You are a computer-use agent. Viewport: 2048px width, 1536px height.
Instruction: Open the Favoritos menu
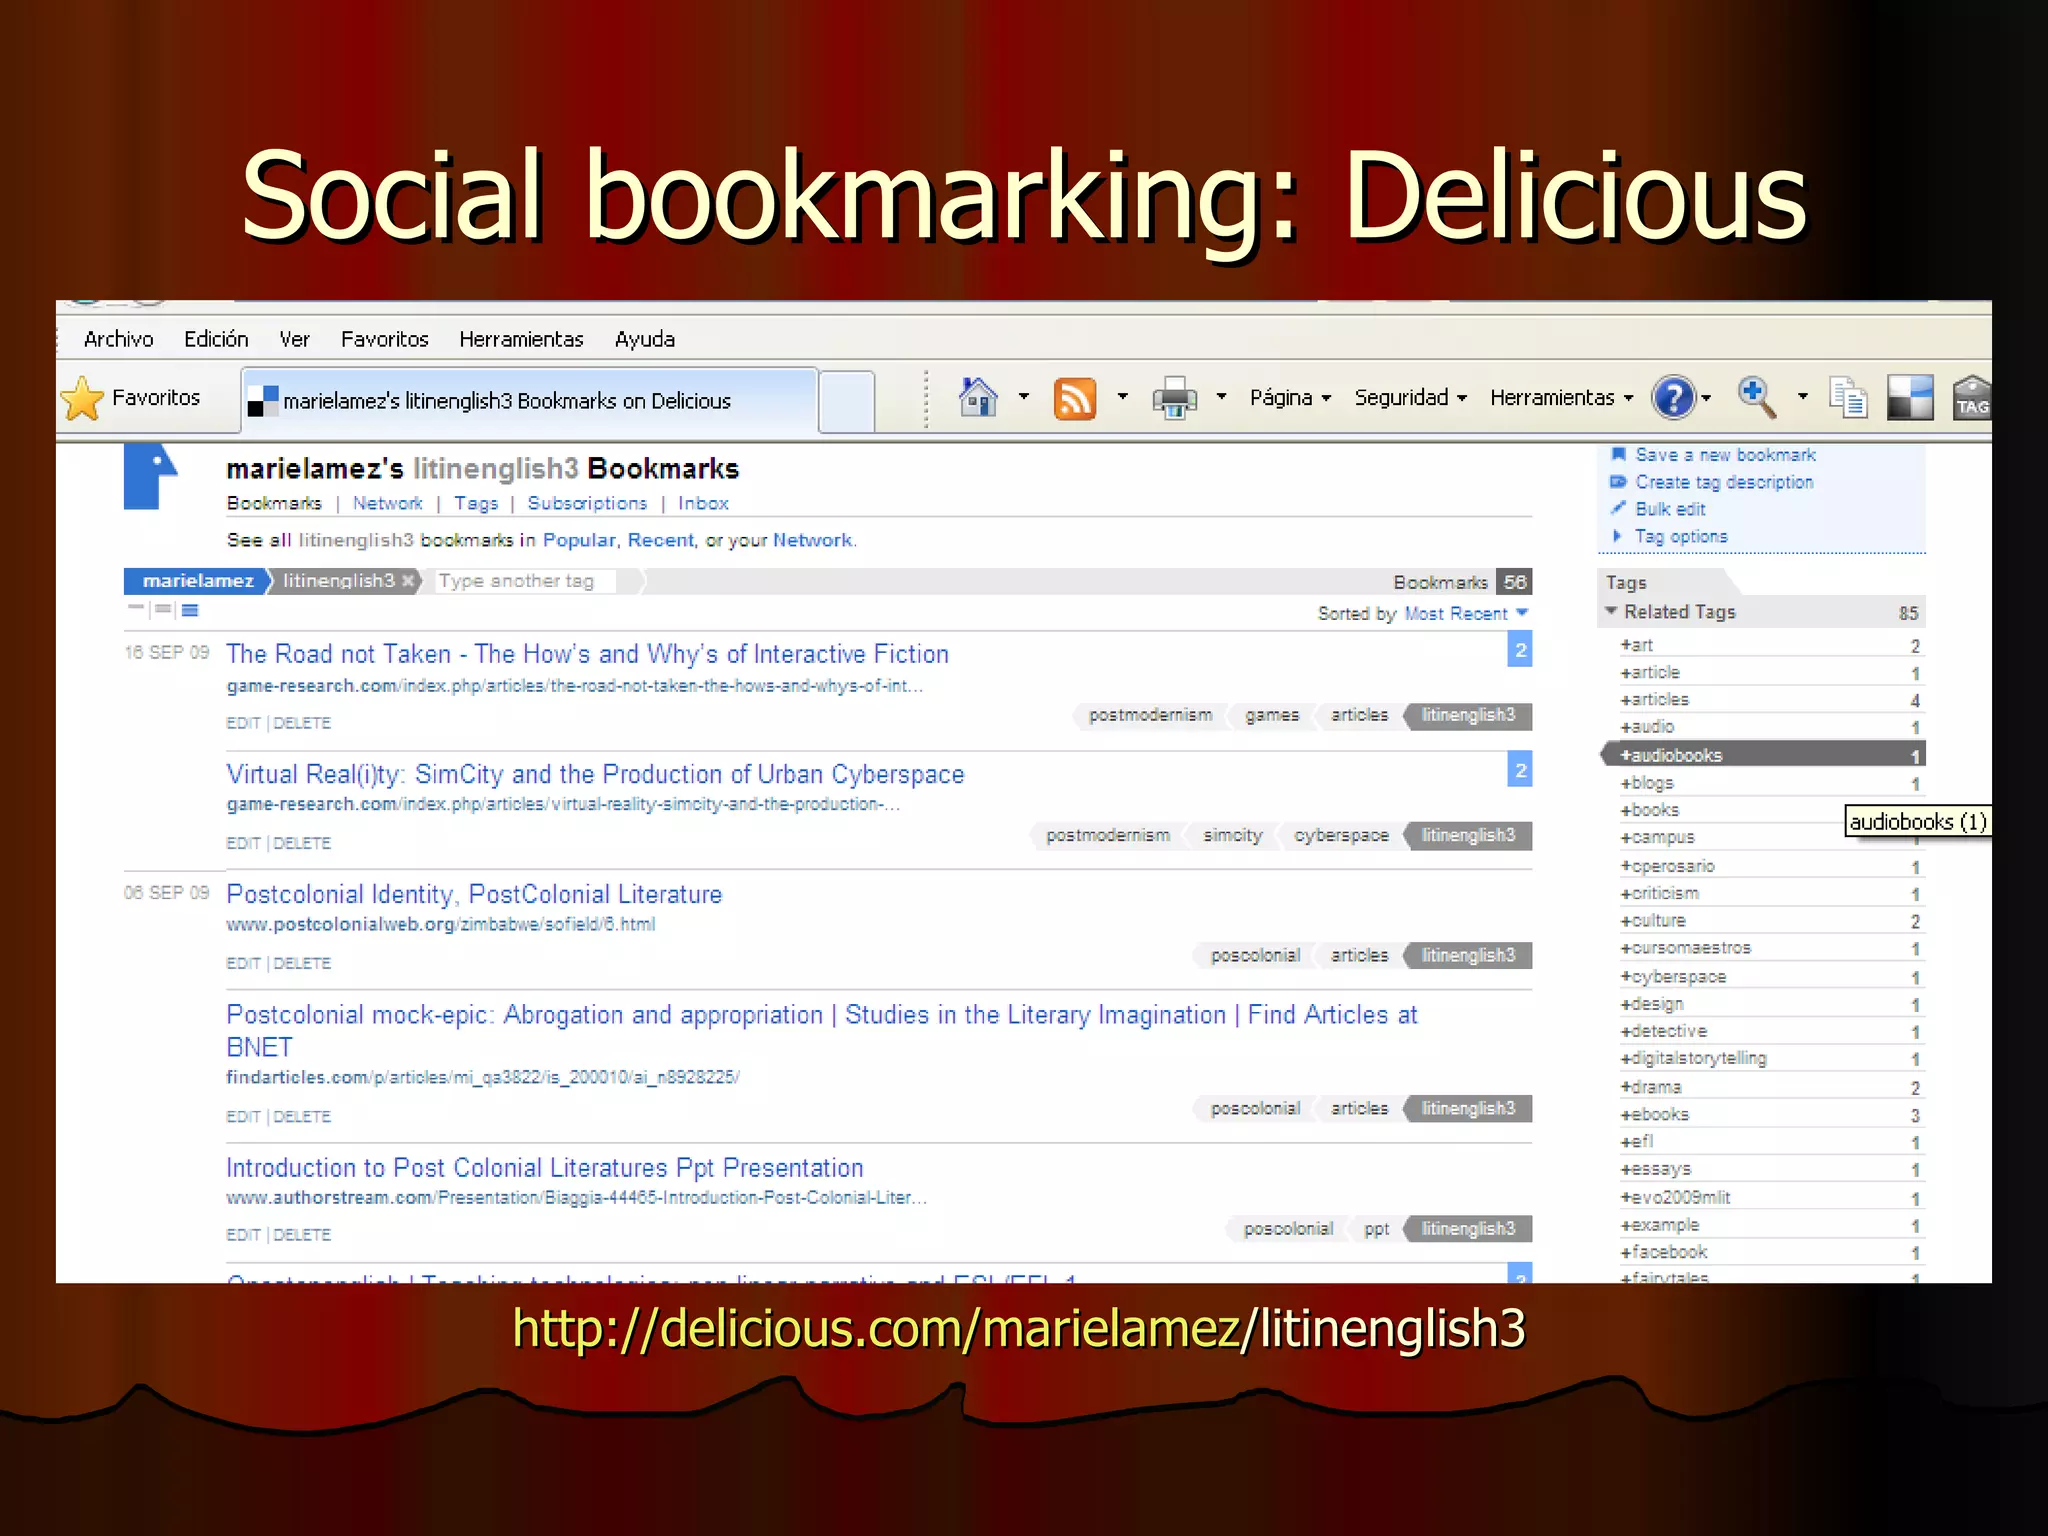(384, 339)
